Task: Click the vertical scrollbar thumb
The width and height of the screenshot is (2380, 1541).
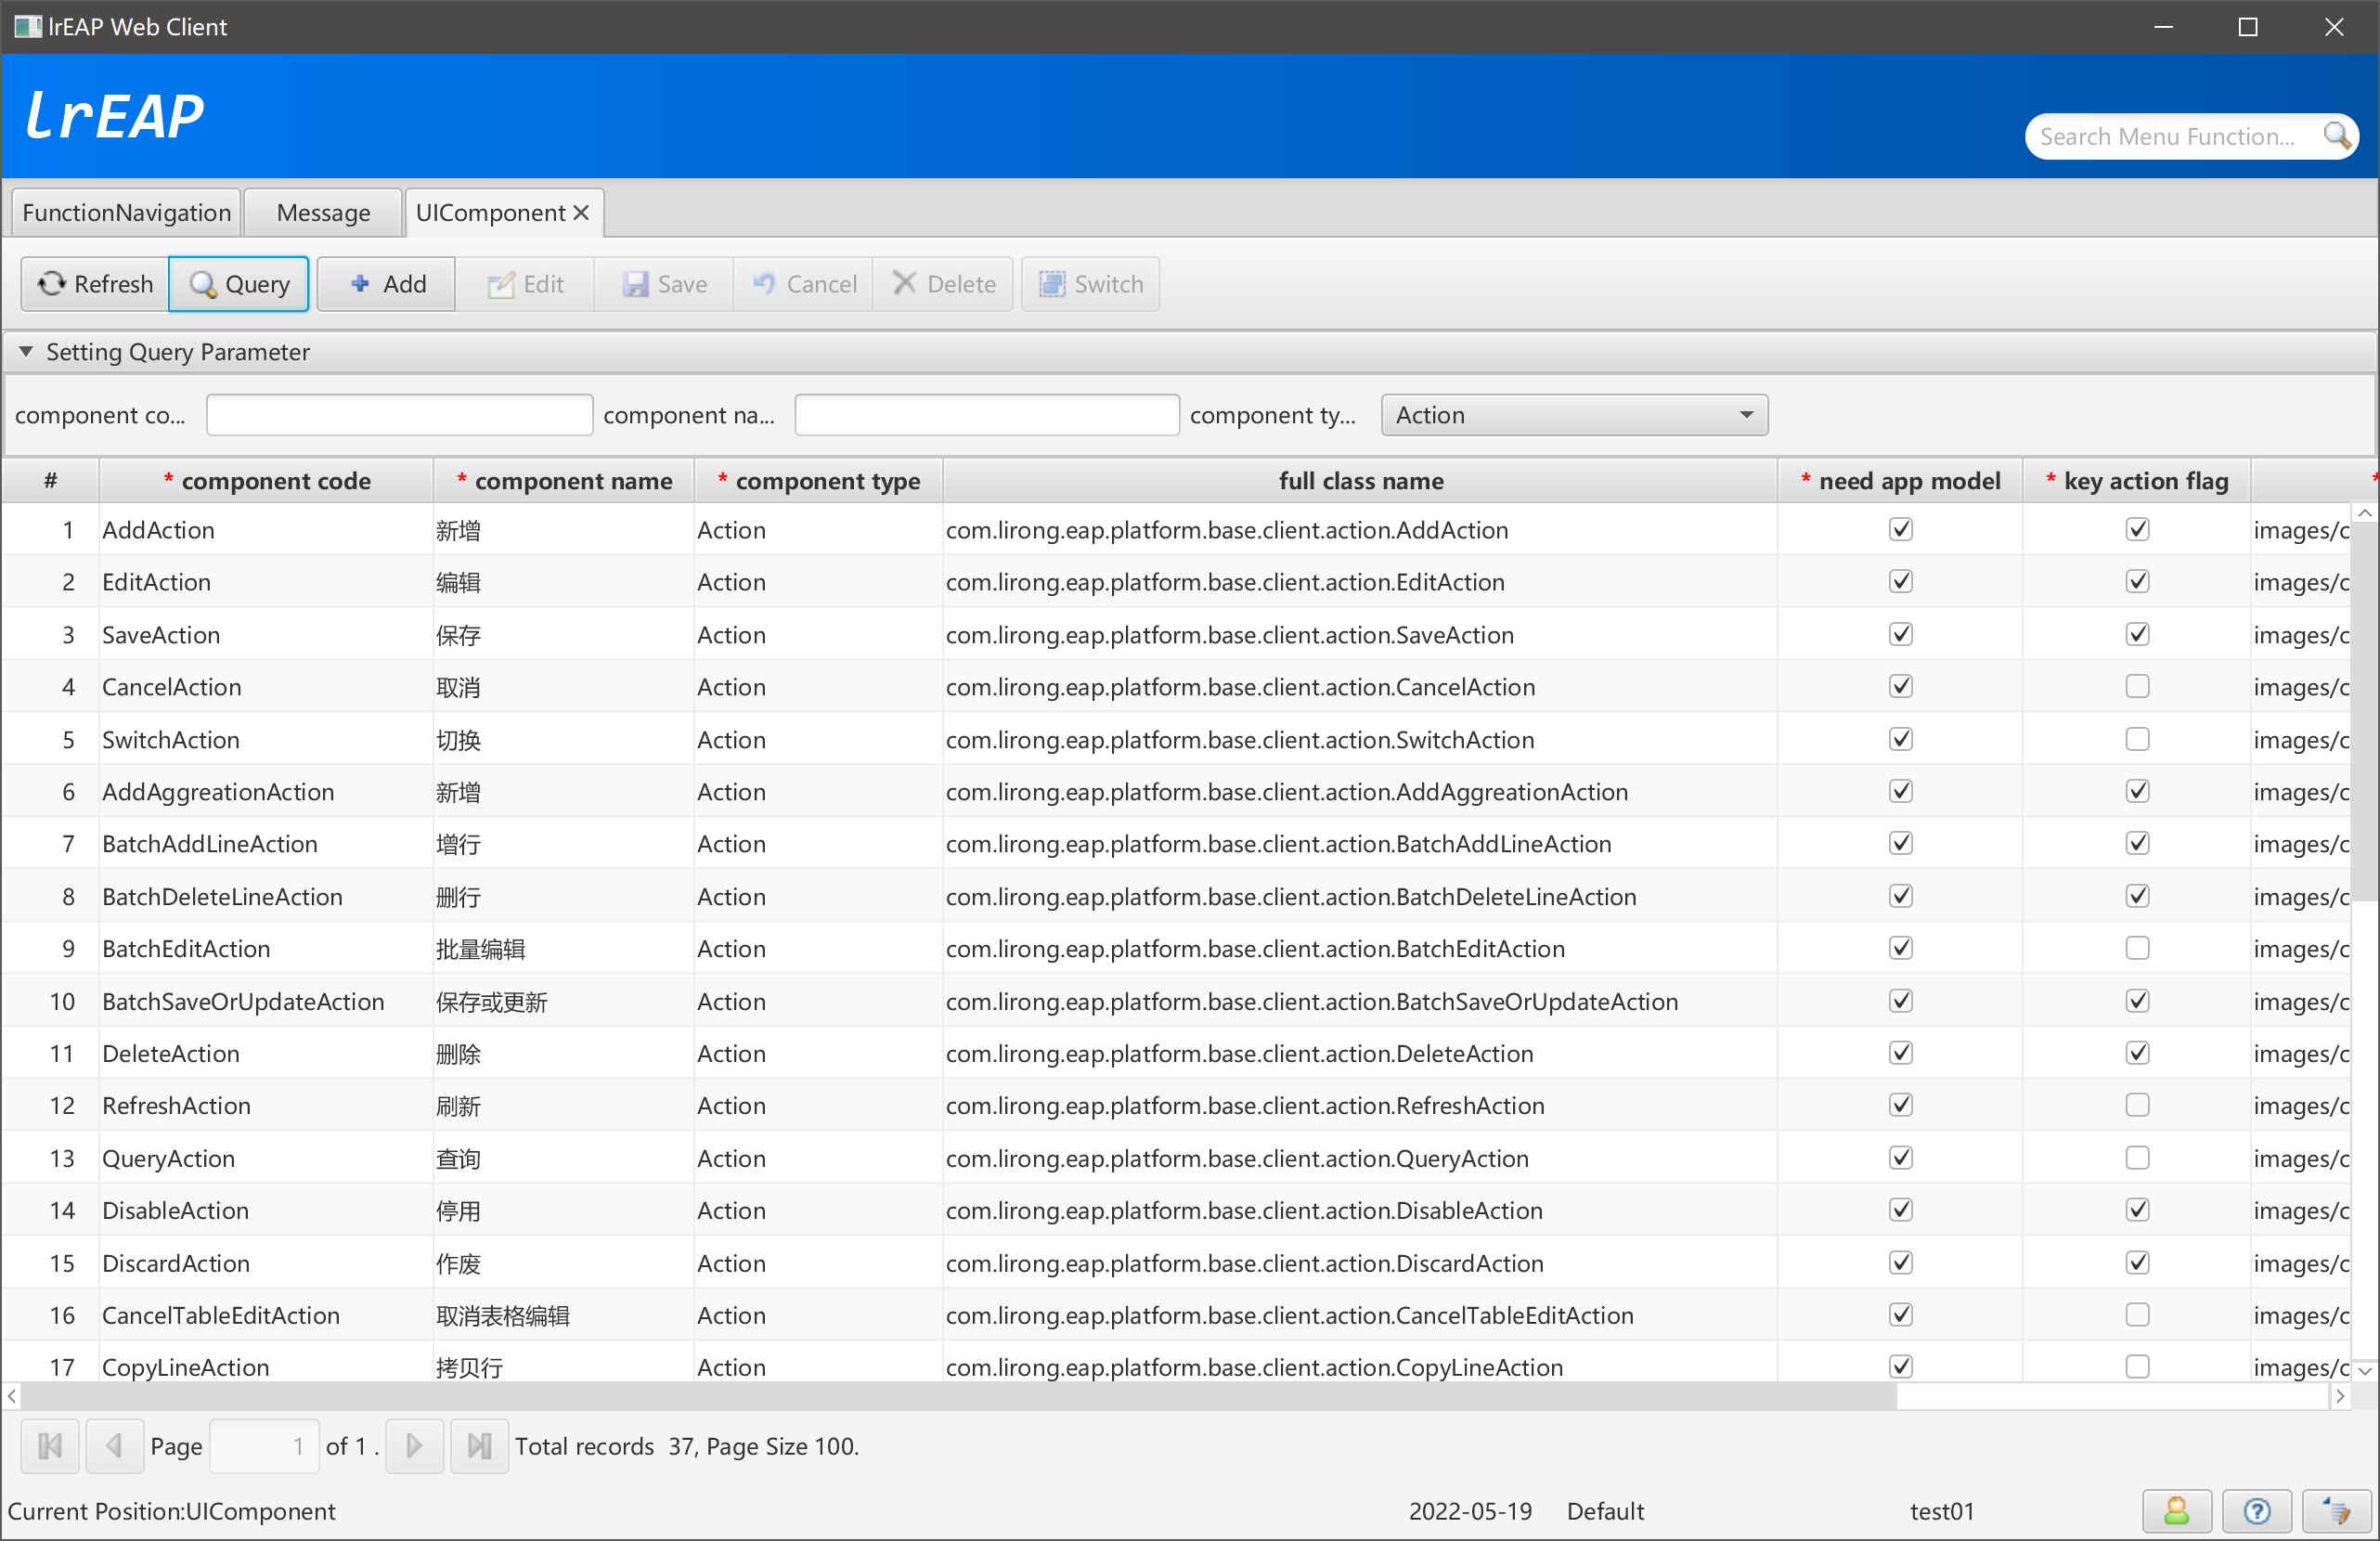Action: point(2364,710)
